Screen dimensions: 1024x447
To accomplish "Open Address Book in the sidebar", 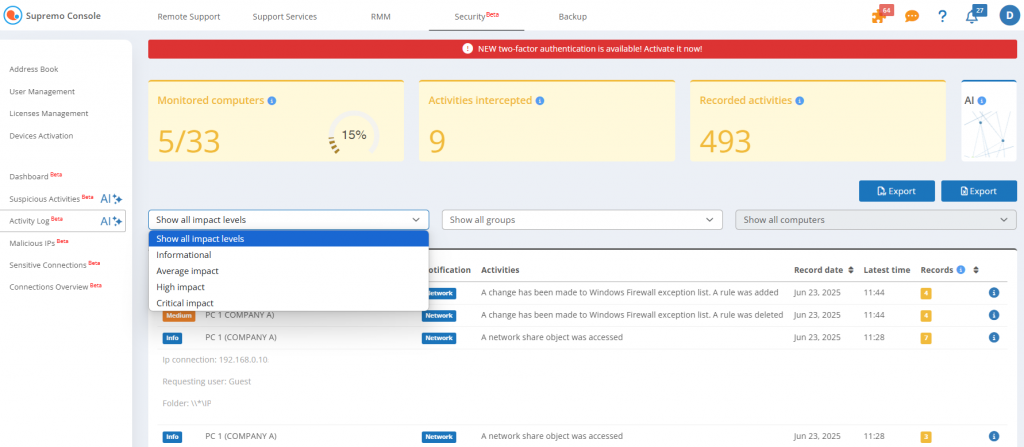I will [34, 69].
